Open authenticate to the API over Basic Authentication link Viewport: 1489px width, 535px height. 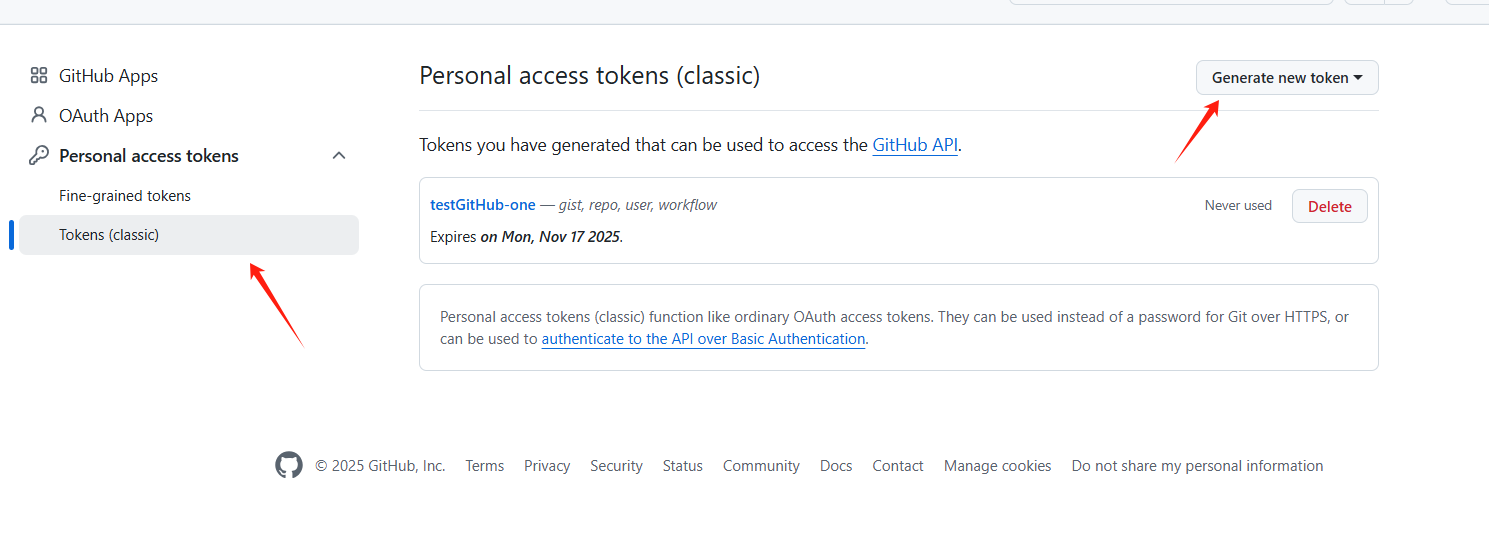pyautogui.click(x=703, y=339)
